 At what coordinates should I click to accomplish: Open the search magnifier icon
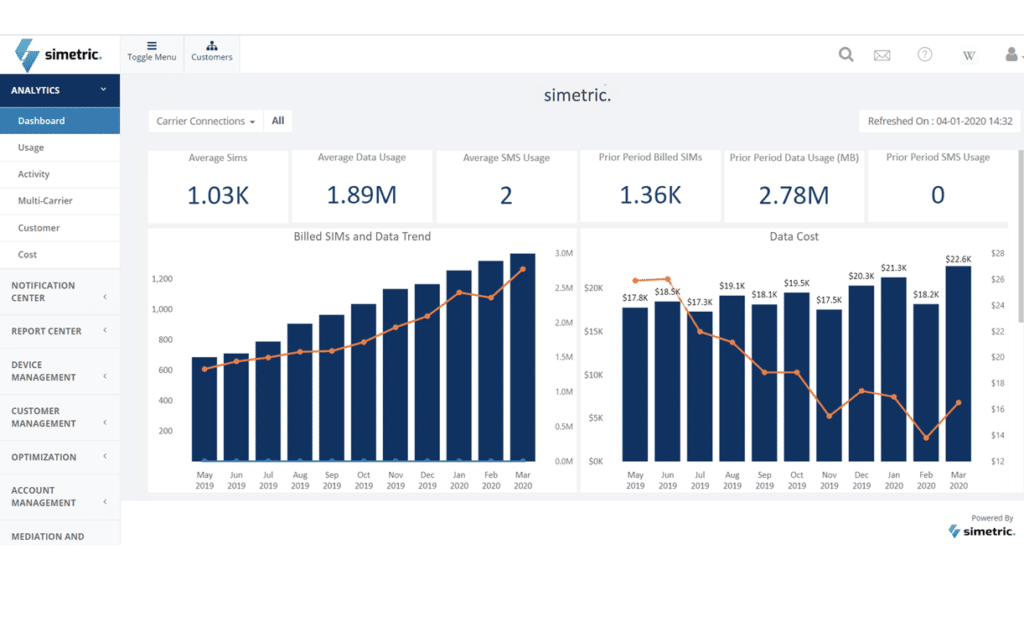pos(846,54)
